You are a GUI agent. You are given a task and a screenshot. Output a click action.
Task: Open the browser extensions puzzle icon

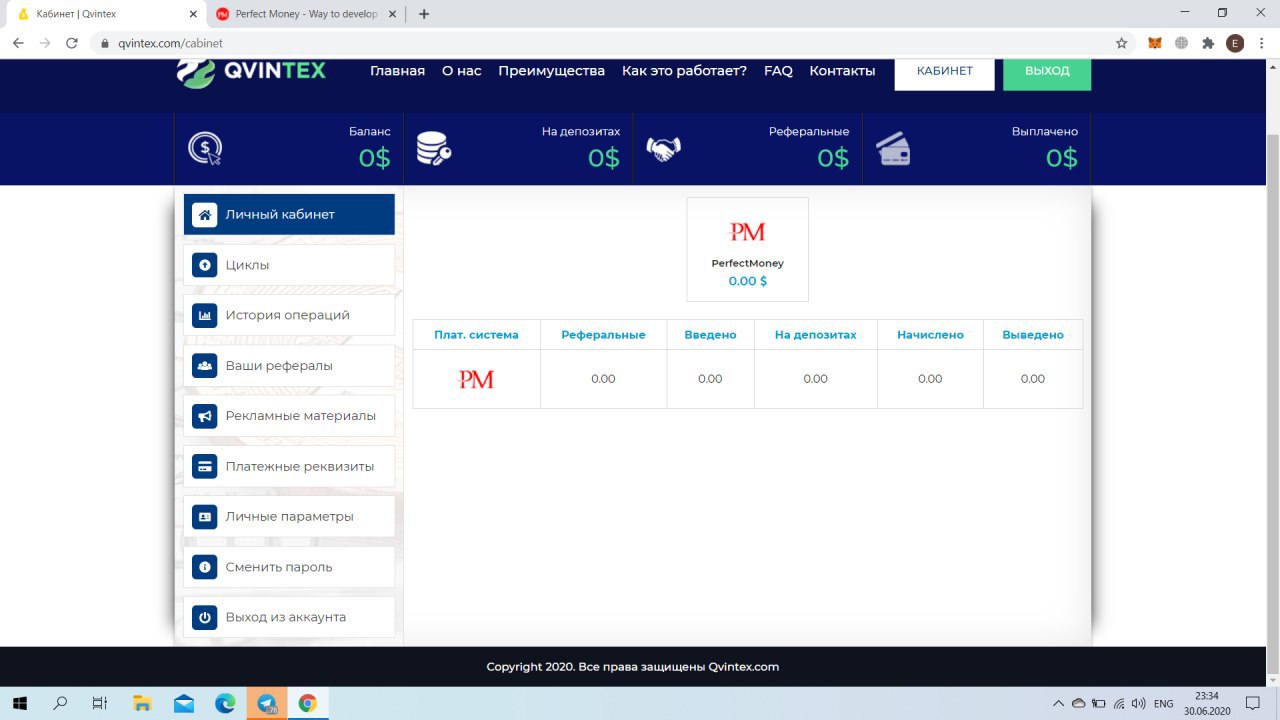click(1208, 43)
